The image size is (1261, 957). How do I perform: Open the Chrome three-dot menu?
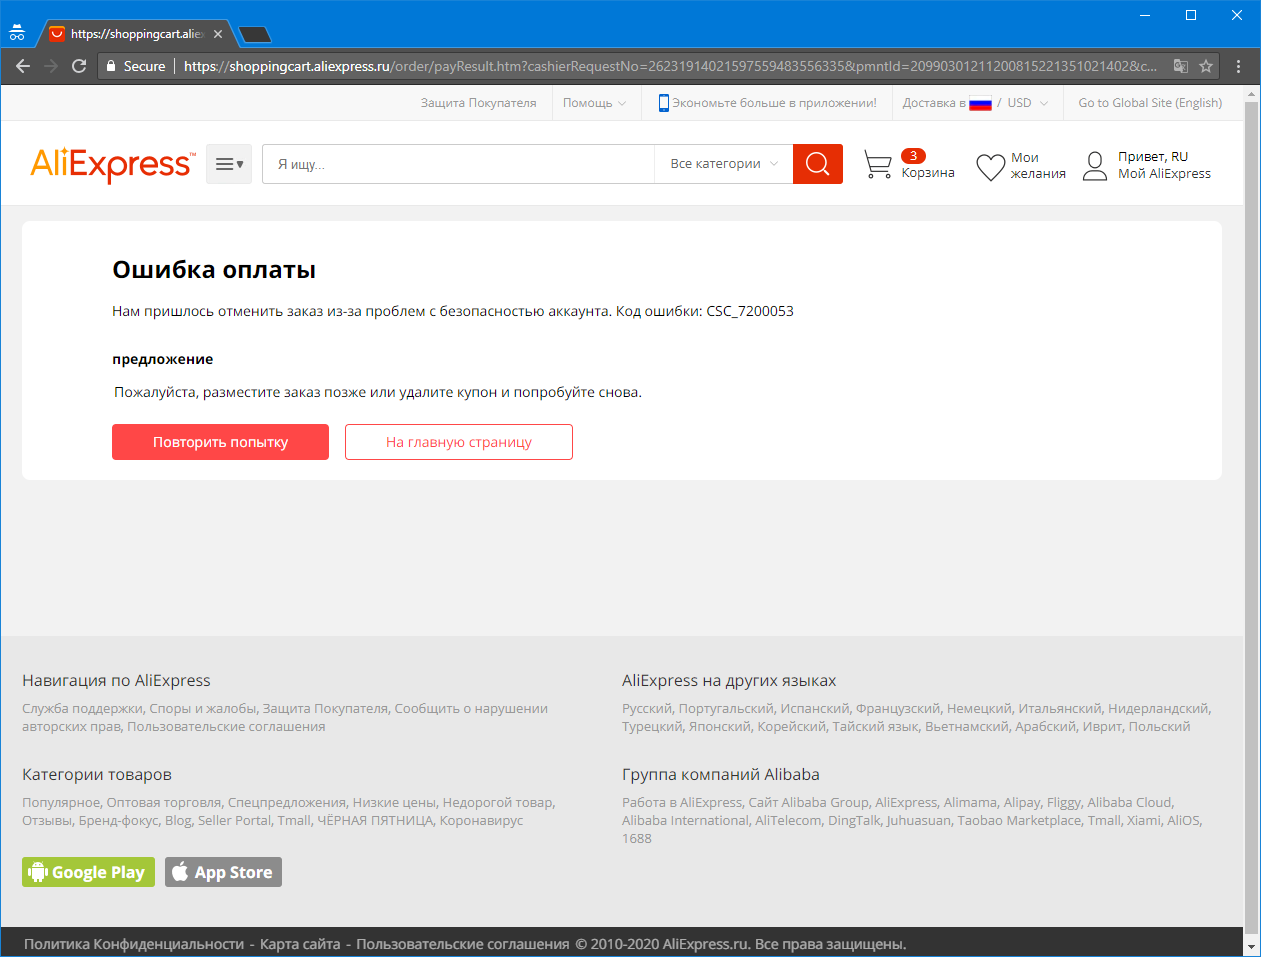coord(1239,66)
